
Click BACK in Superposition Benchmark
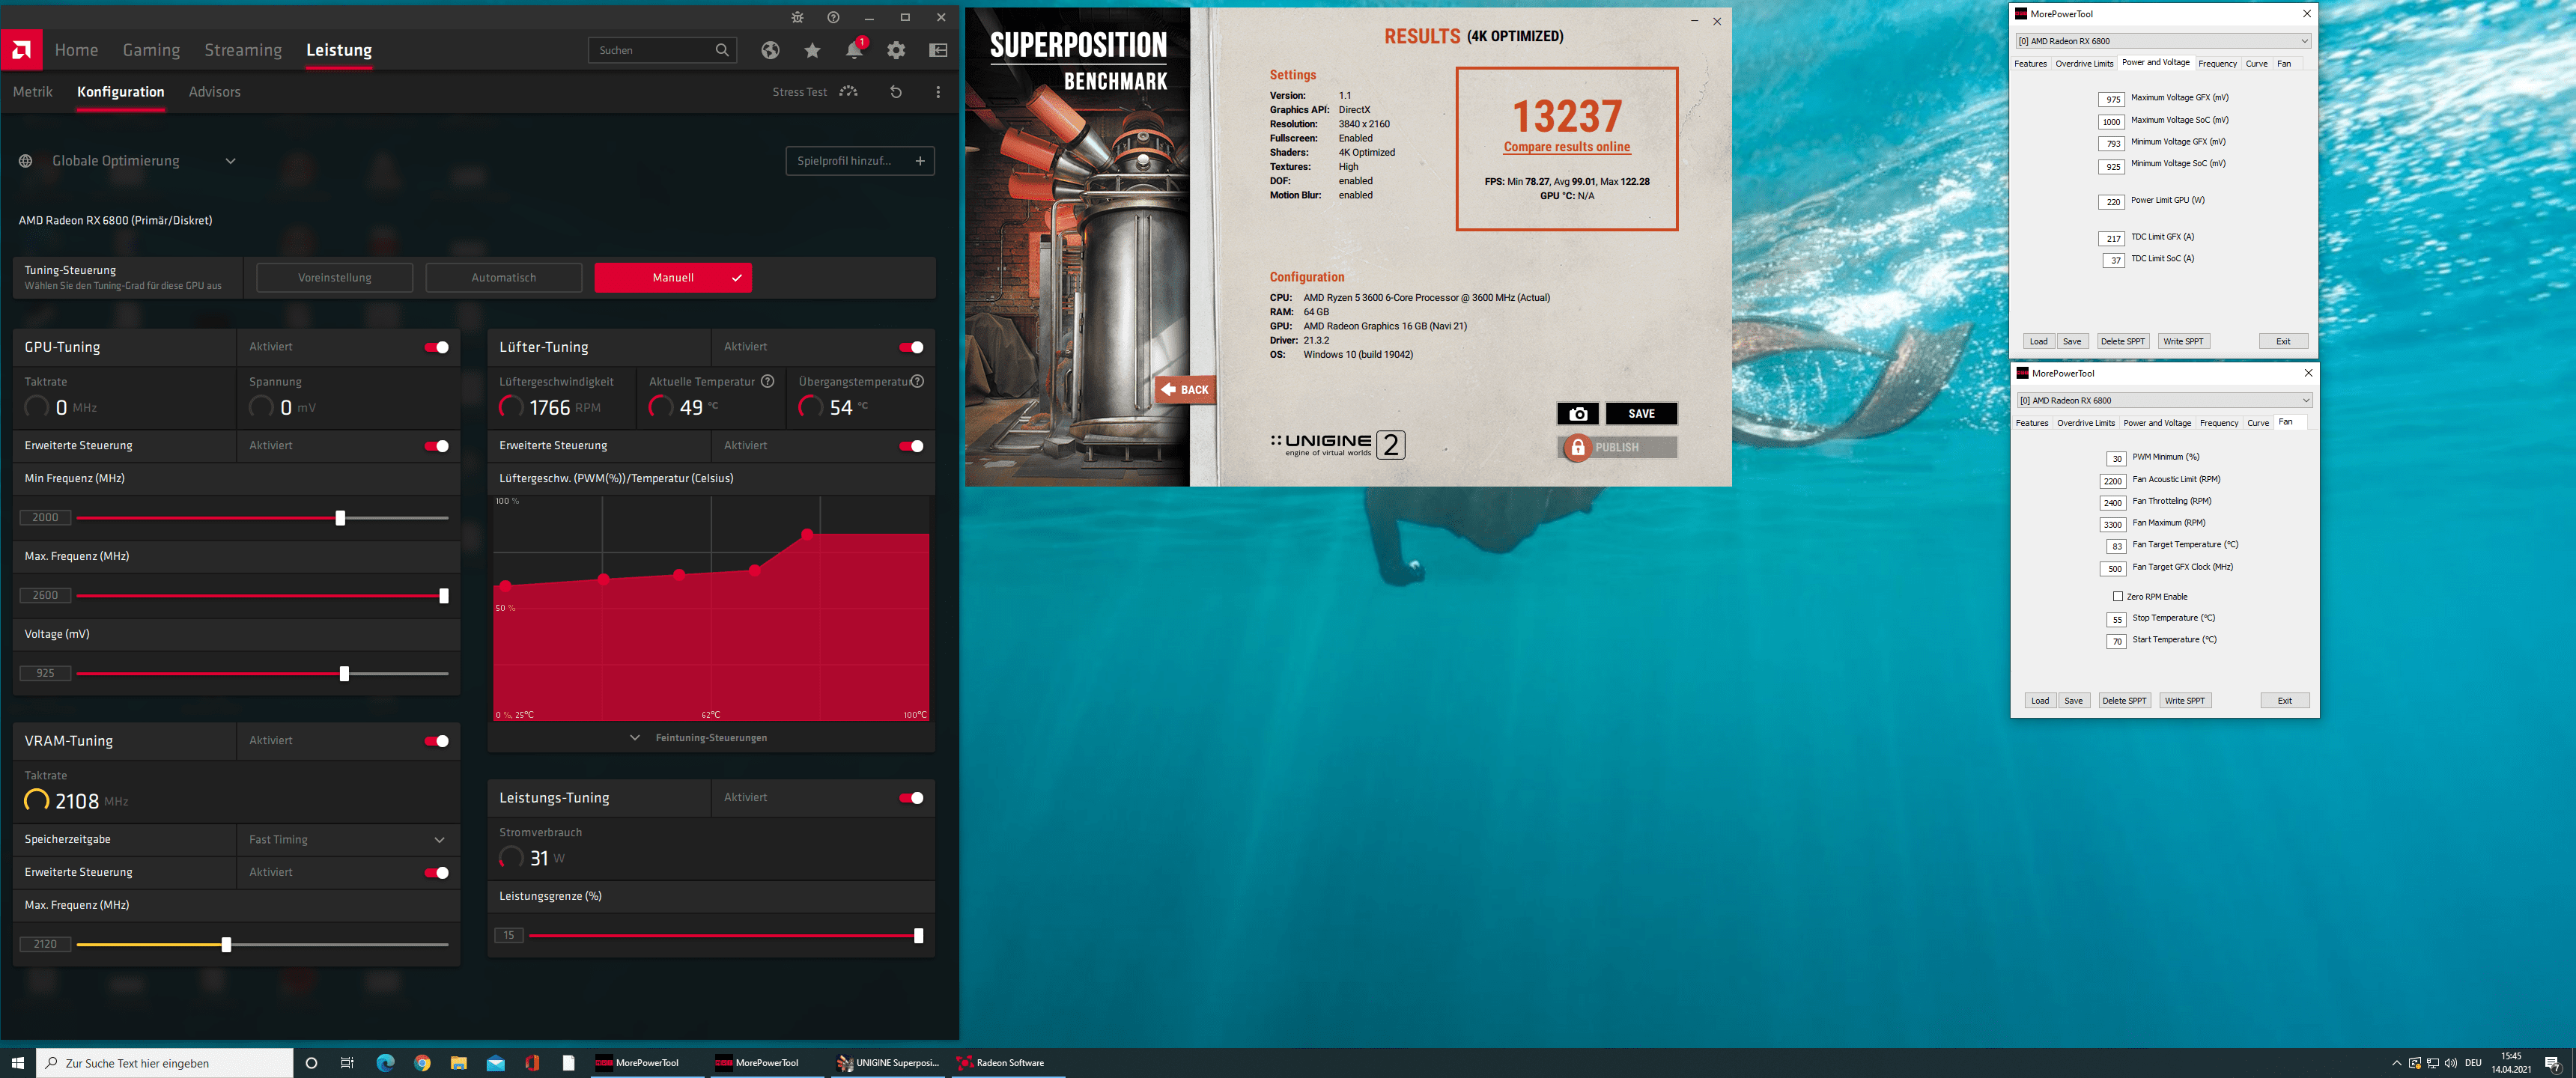pos(1185,390)
